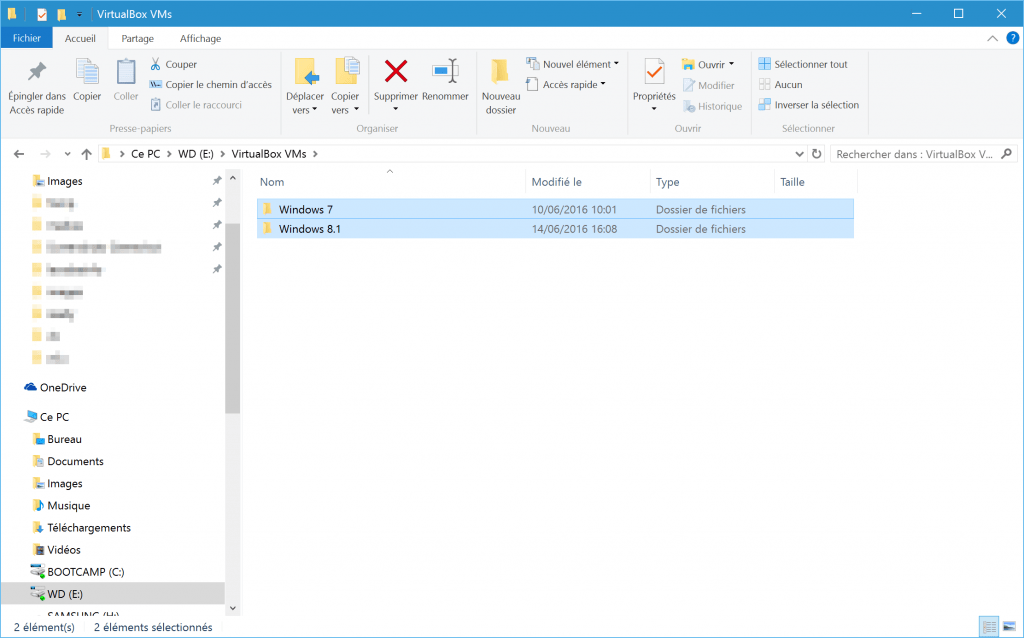Sort by Modifié le column
The height and width of the screenshot is (638, 1024).
(x=588, y=182)
